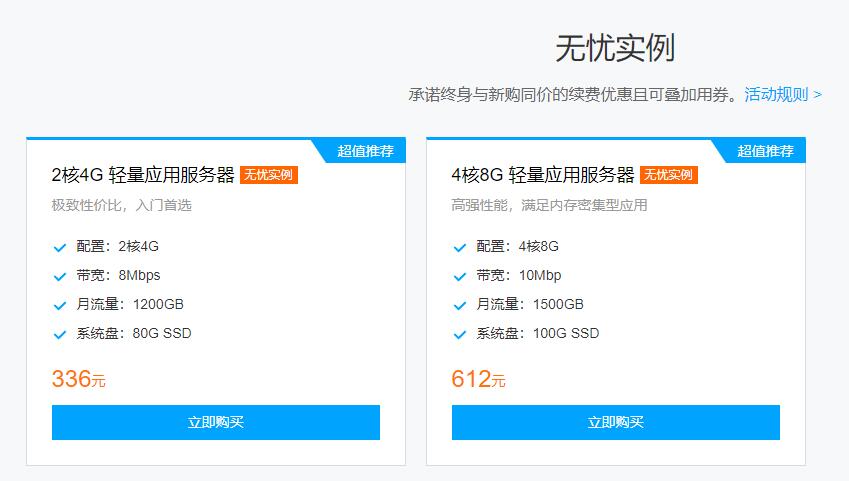The height and width of the screenshot is (481, 849).
Task: Click checkmark icon beside 系统盘：100G SSD
Action: 460,334
